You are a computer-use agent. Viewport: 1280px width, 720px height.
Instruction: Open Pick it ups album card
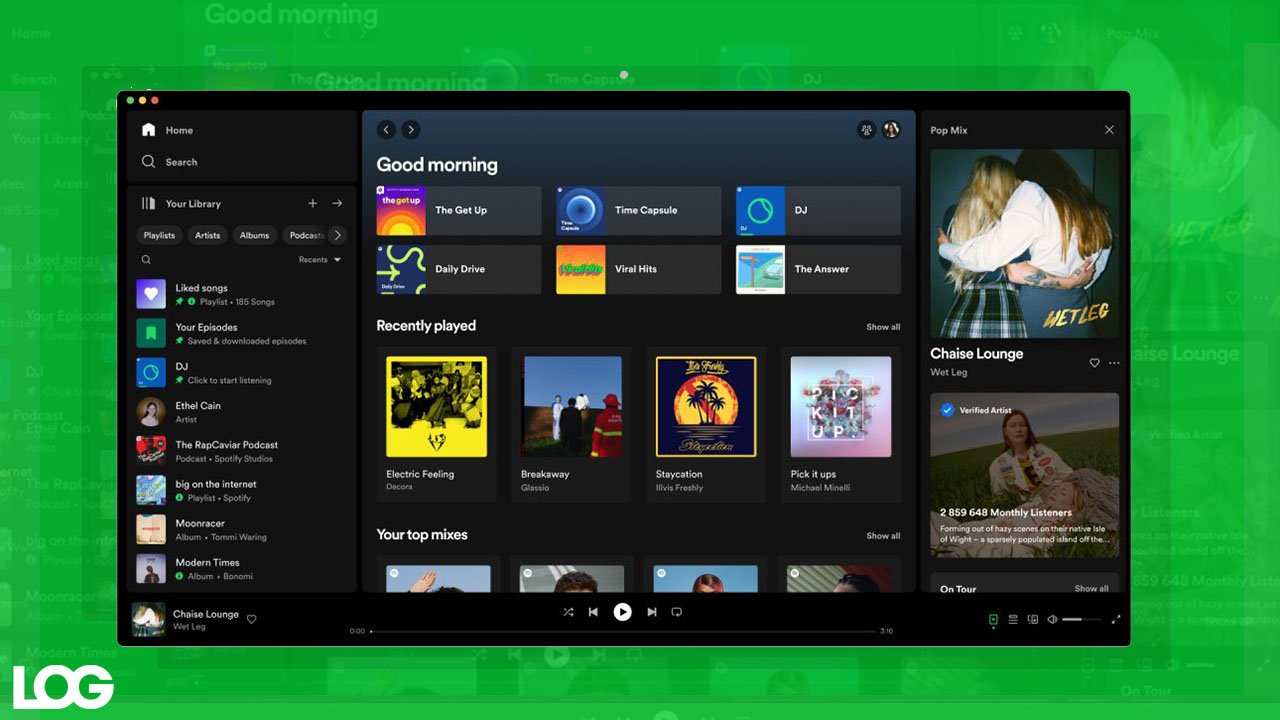click(841, 424)
